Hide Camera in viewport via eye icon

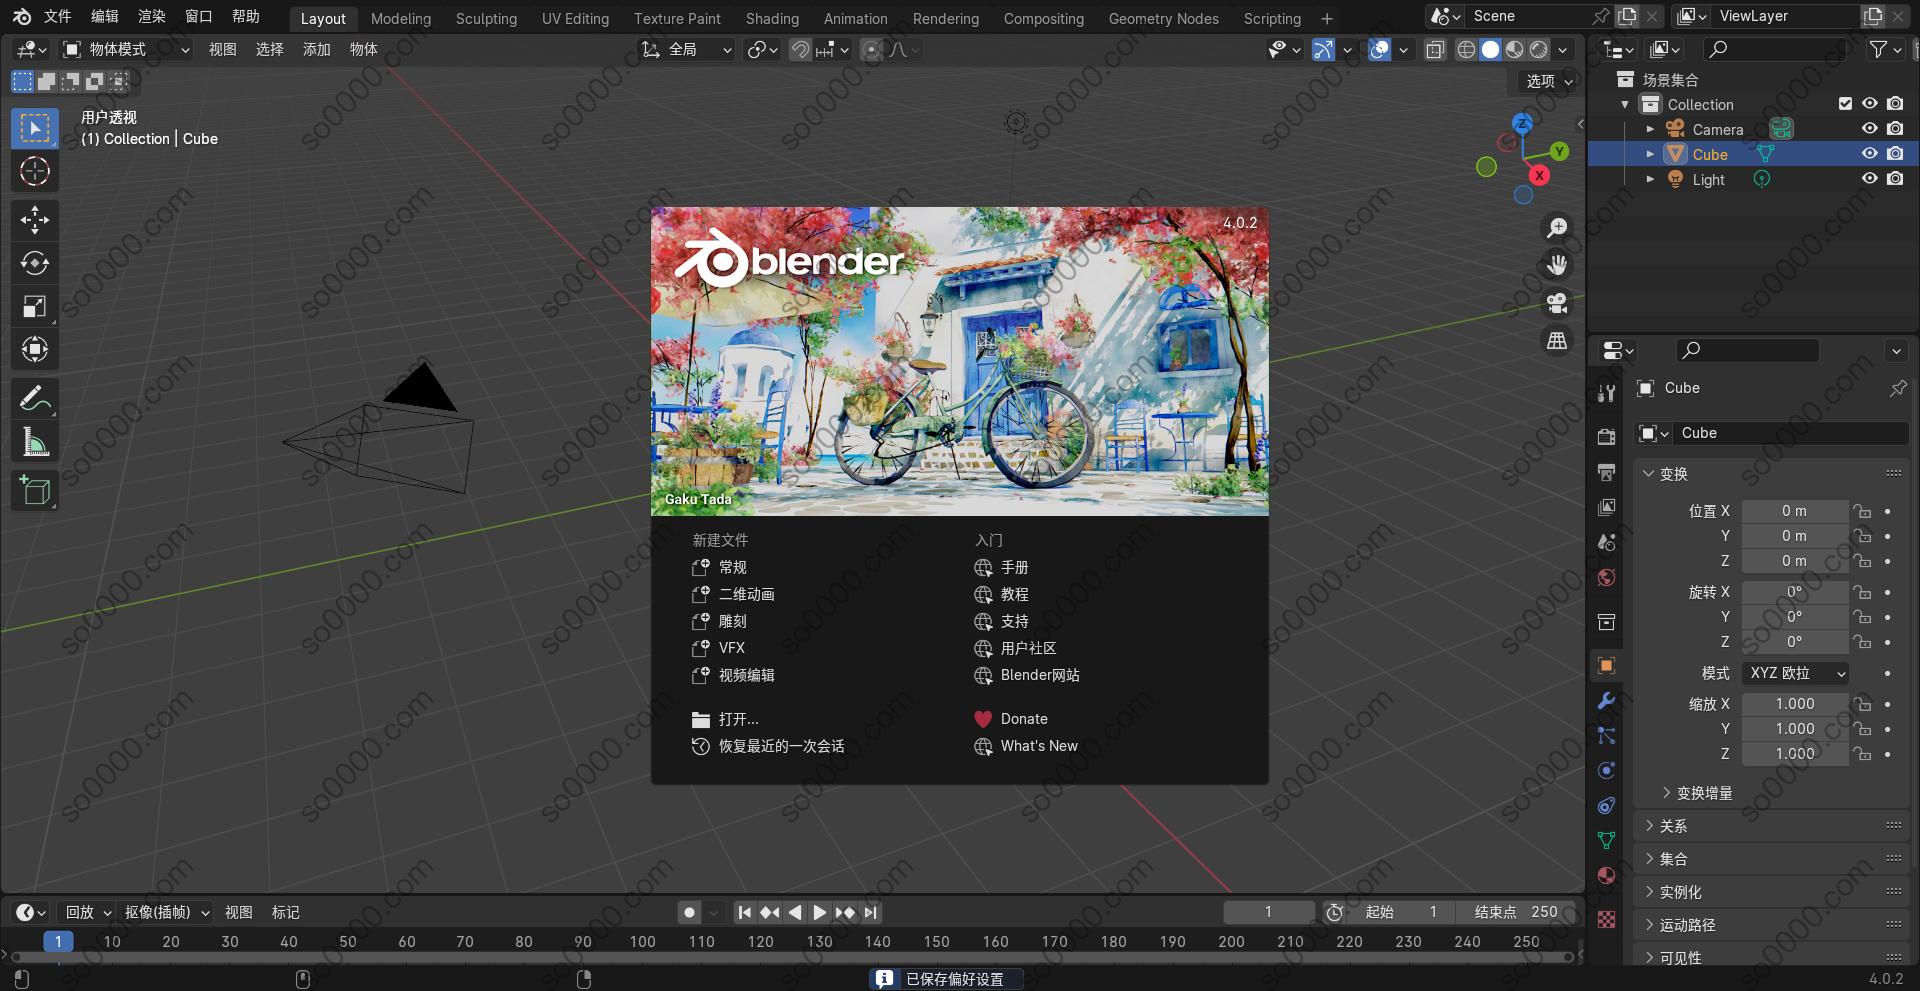(1869, 129)
